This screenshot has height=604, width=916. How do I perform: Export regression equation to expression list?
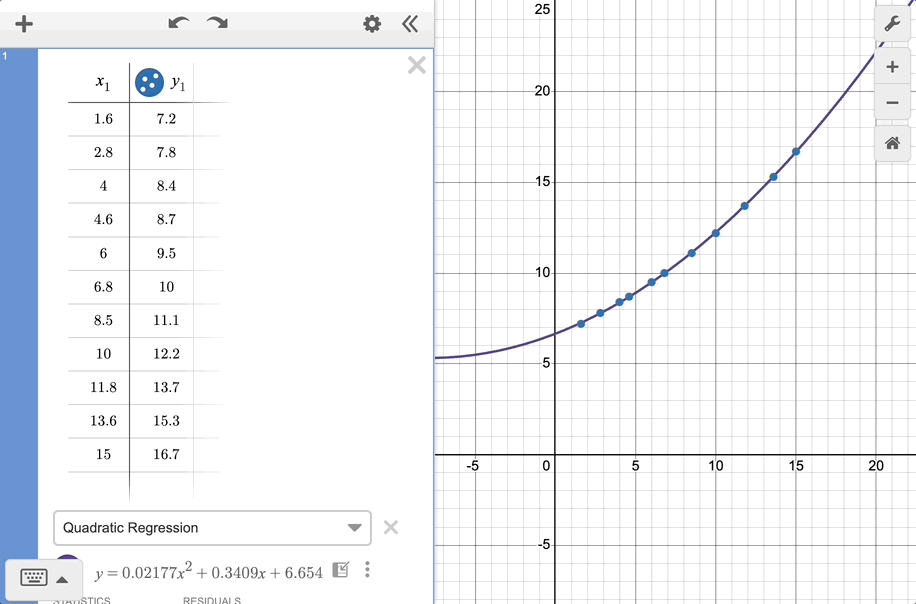340,570
